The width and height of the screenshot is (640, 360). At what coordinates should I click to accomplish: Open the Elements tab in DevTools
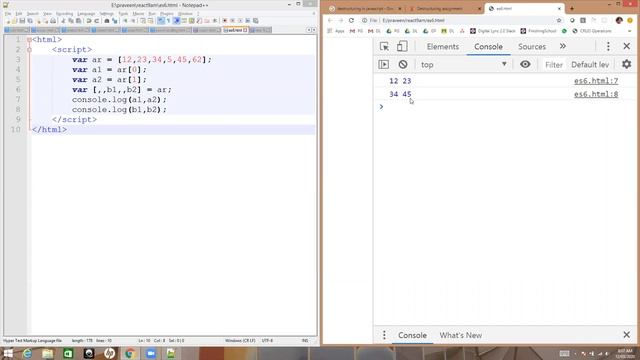[443, 47]
